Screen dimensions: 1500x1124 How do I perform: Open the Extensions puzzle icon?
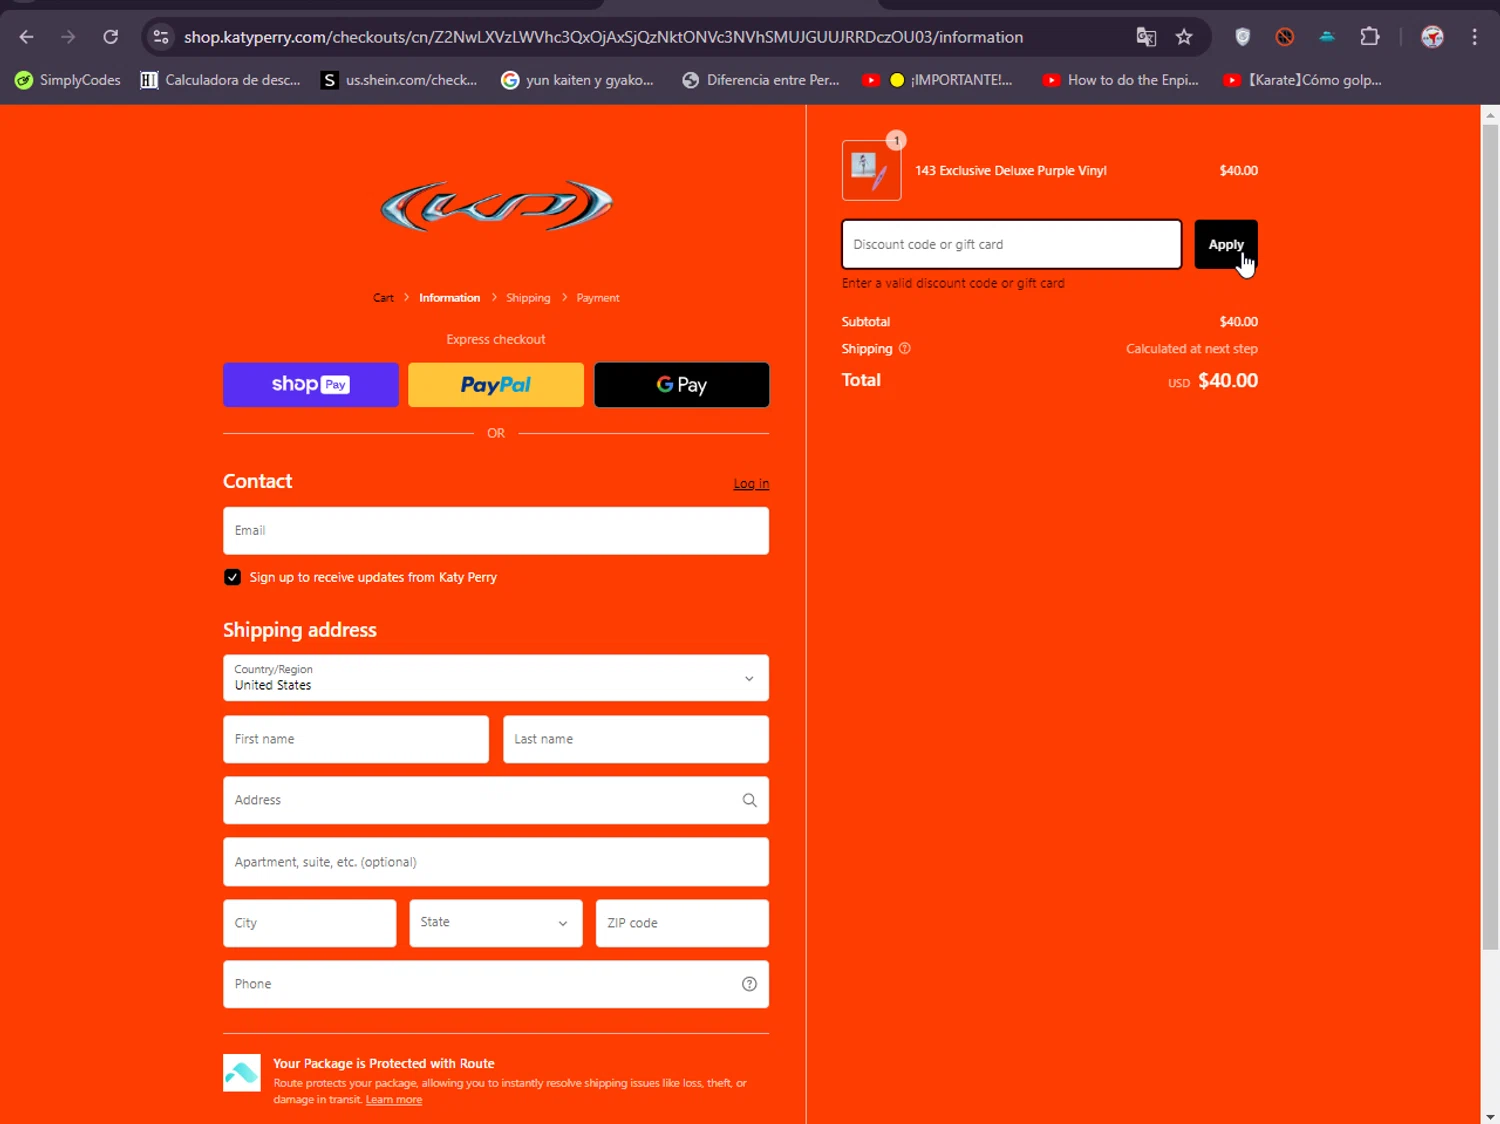tap(1370, 37)
